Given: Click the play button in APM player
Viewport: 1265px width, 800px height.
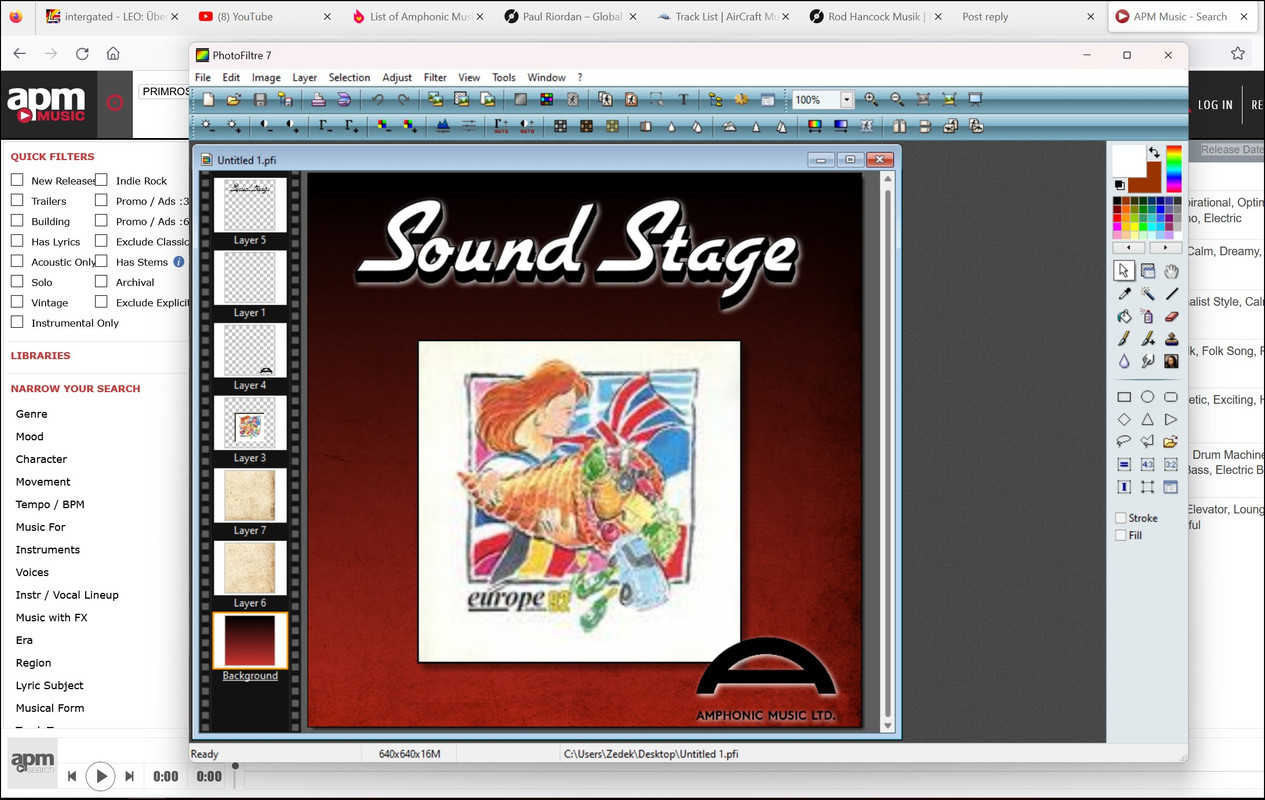Looking at the screenshot, I should click(100, 776).
